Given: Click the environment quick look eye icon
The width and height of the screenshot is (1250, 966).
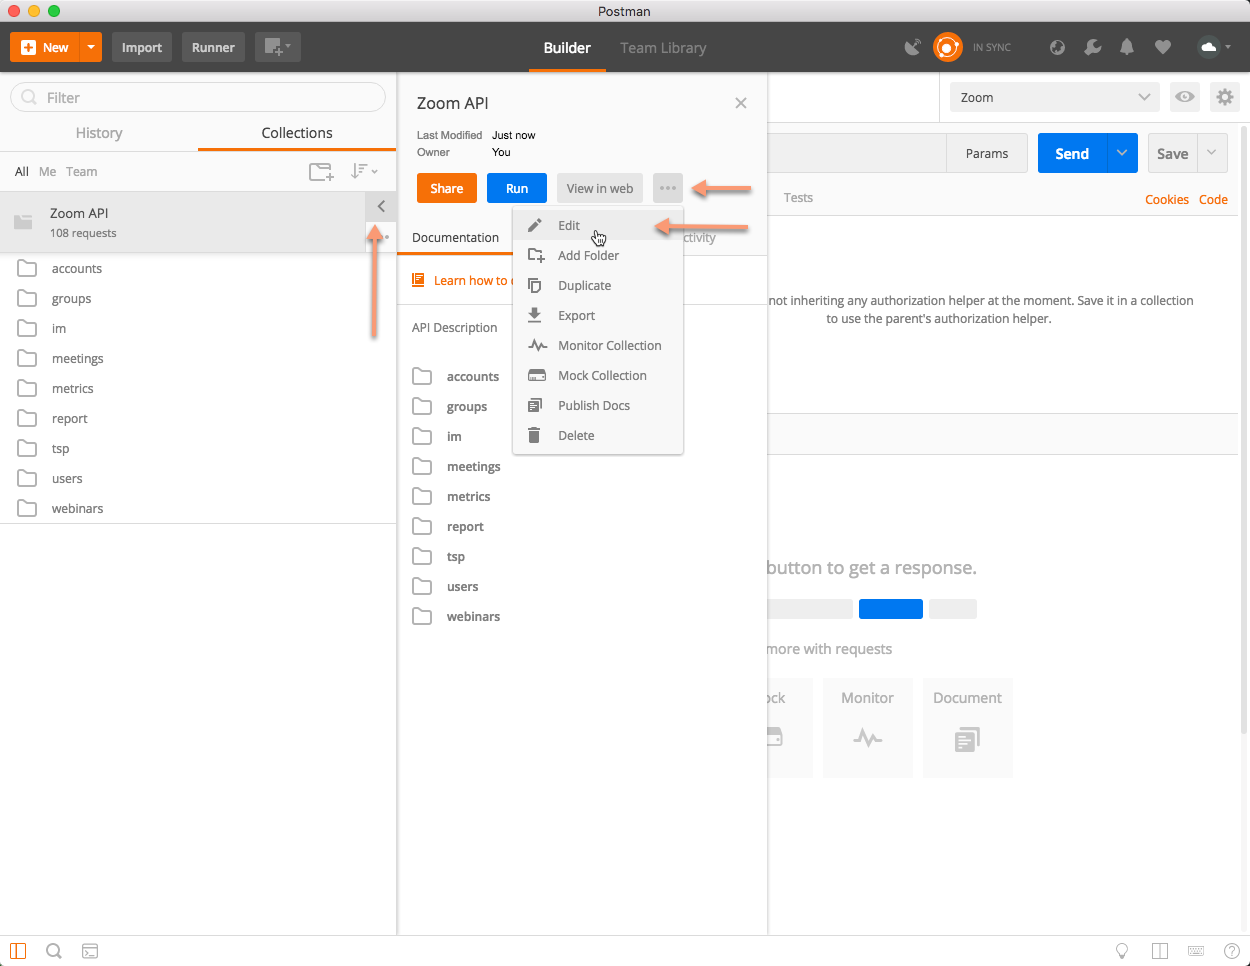Looking at the screenshot, I should click(x=1185, y=97).
